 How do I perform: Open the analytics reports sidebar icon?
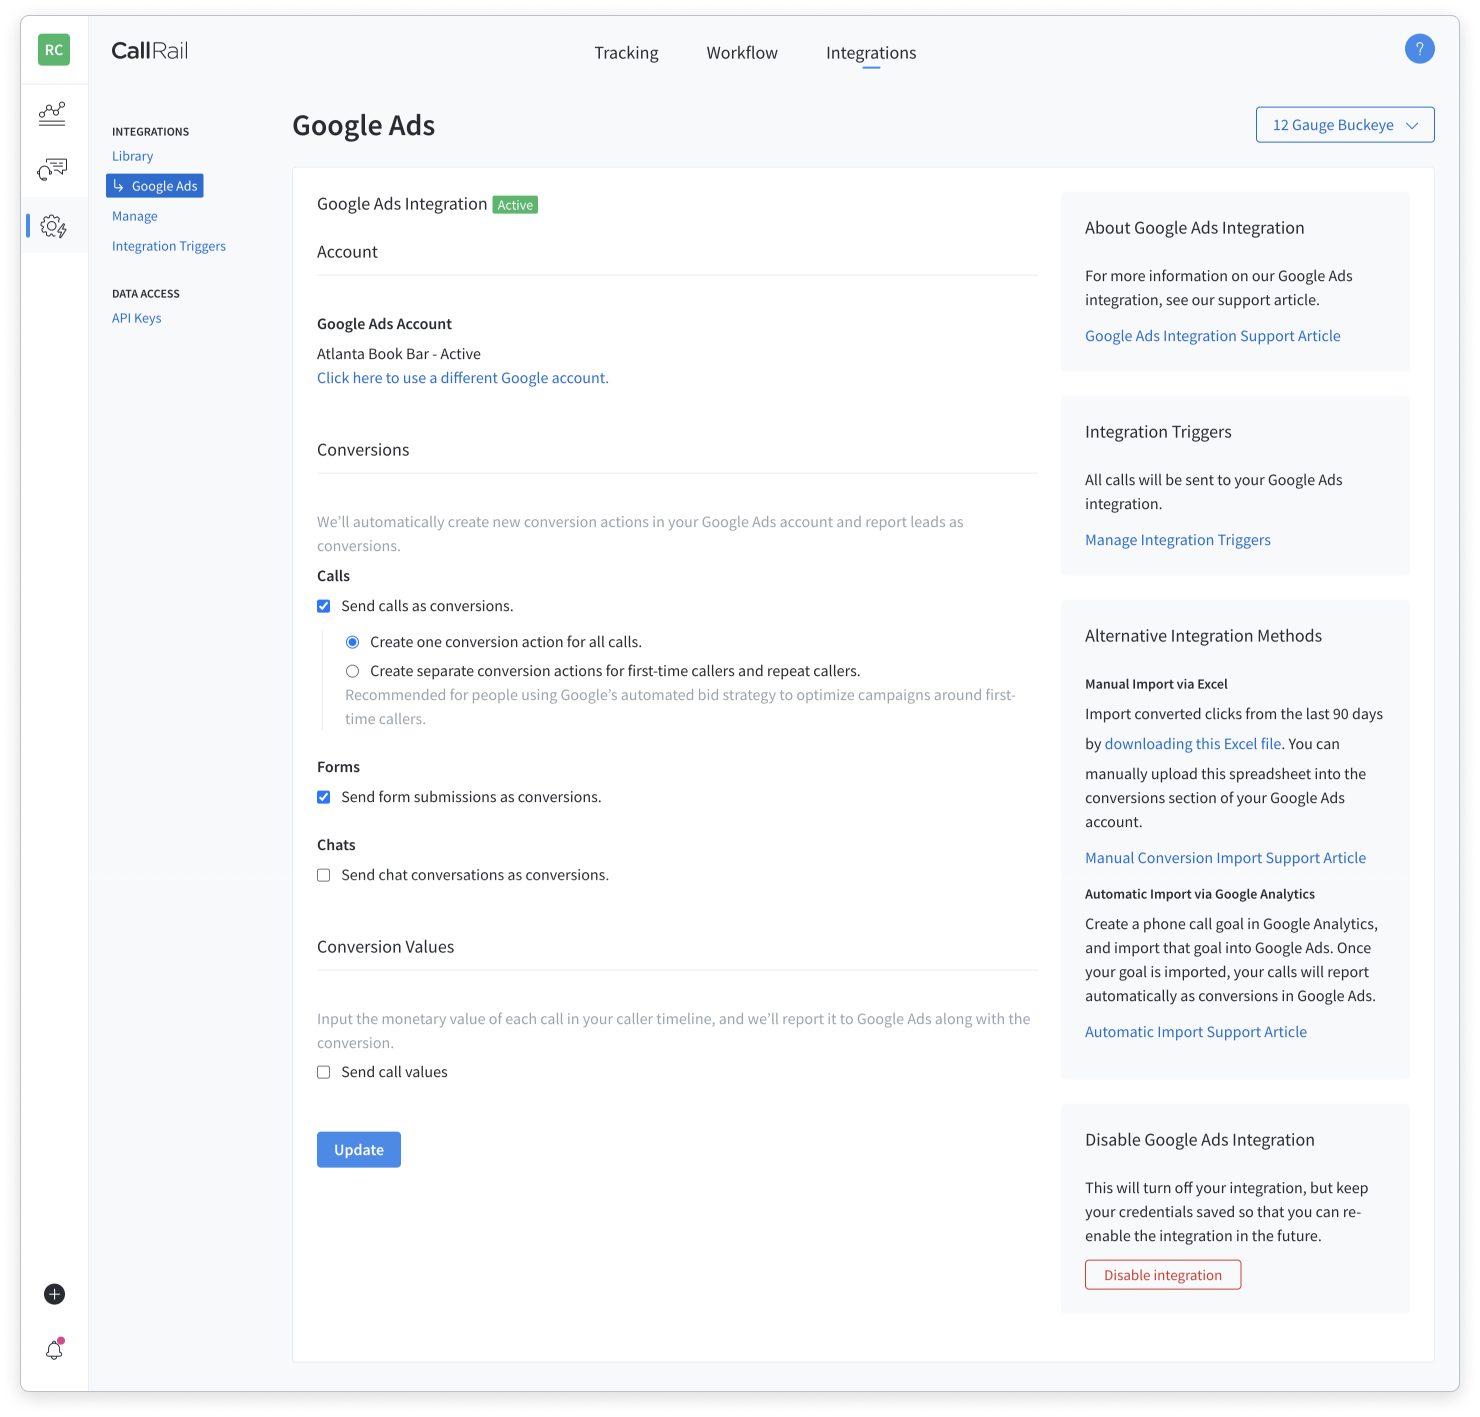(x=53, y=113)
